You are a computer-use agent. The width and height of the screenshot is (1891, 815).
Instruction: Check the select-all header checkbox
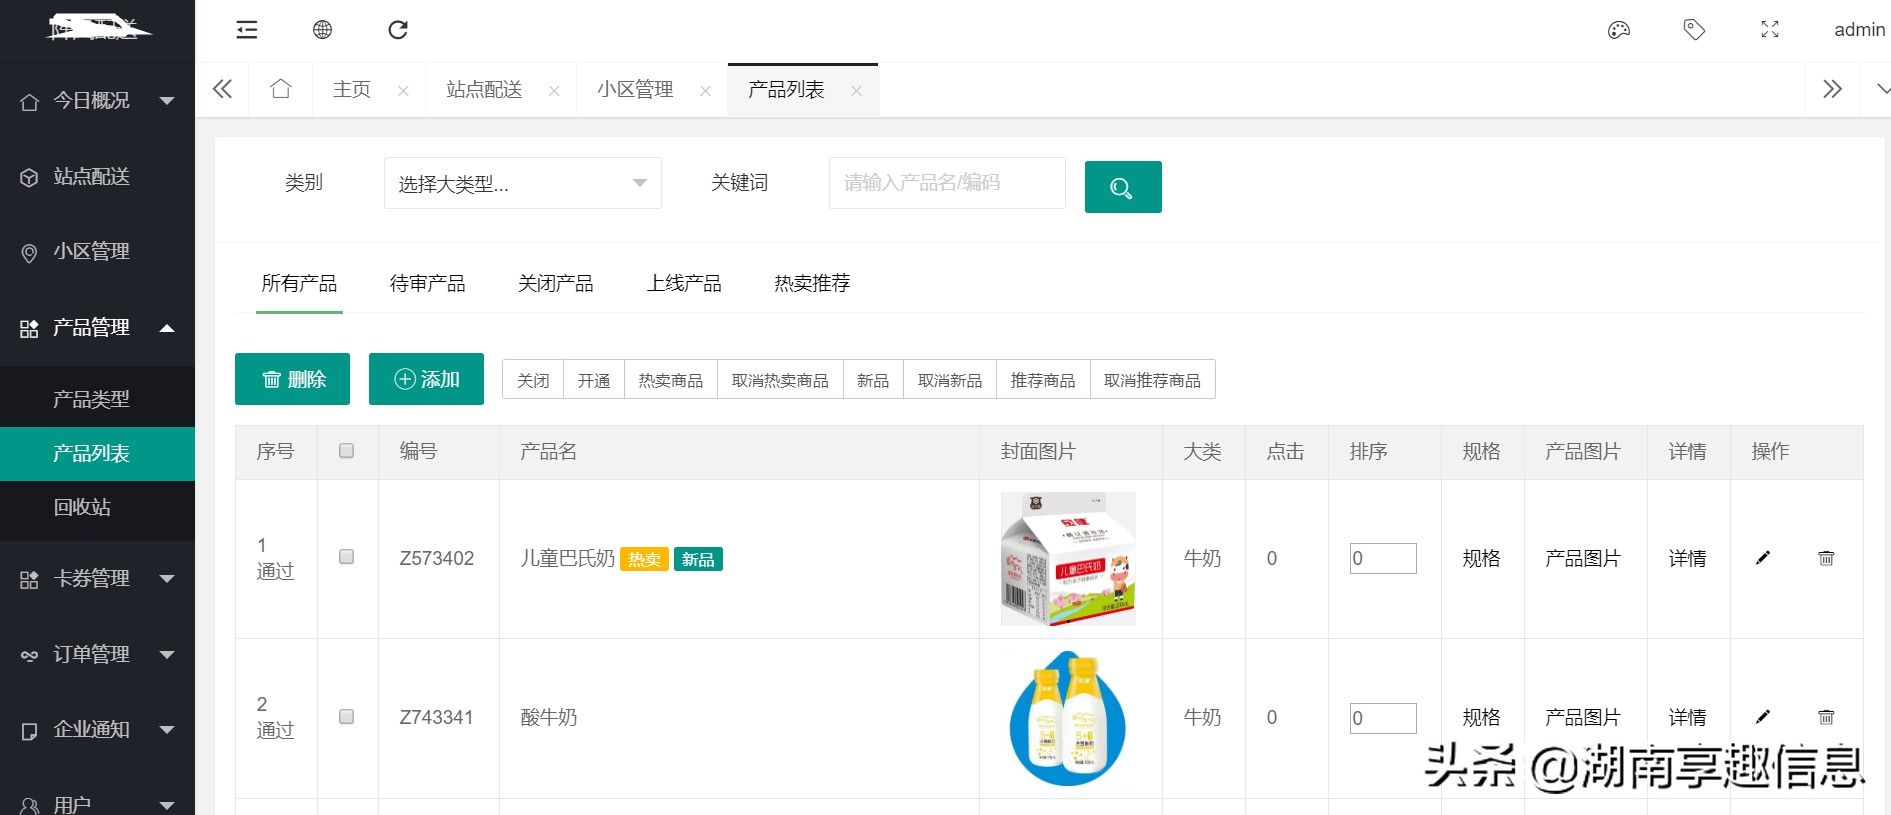(346, 451)
